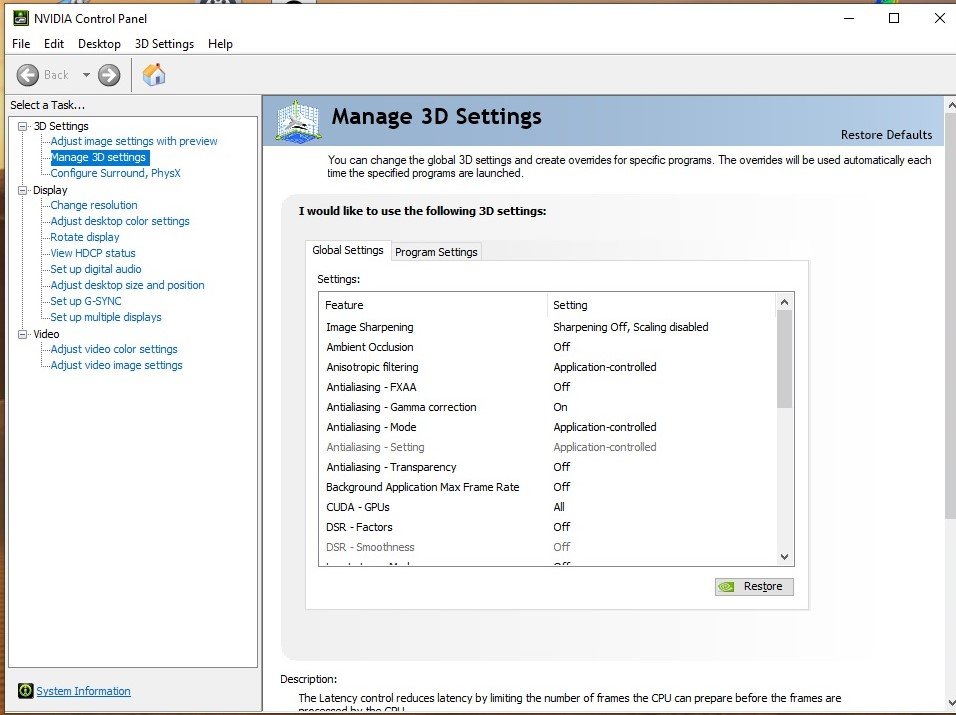Open the File menu

point(21,44)
